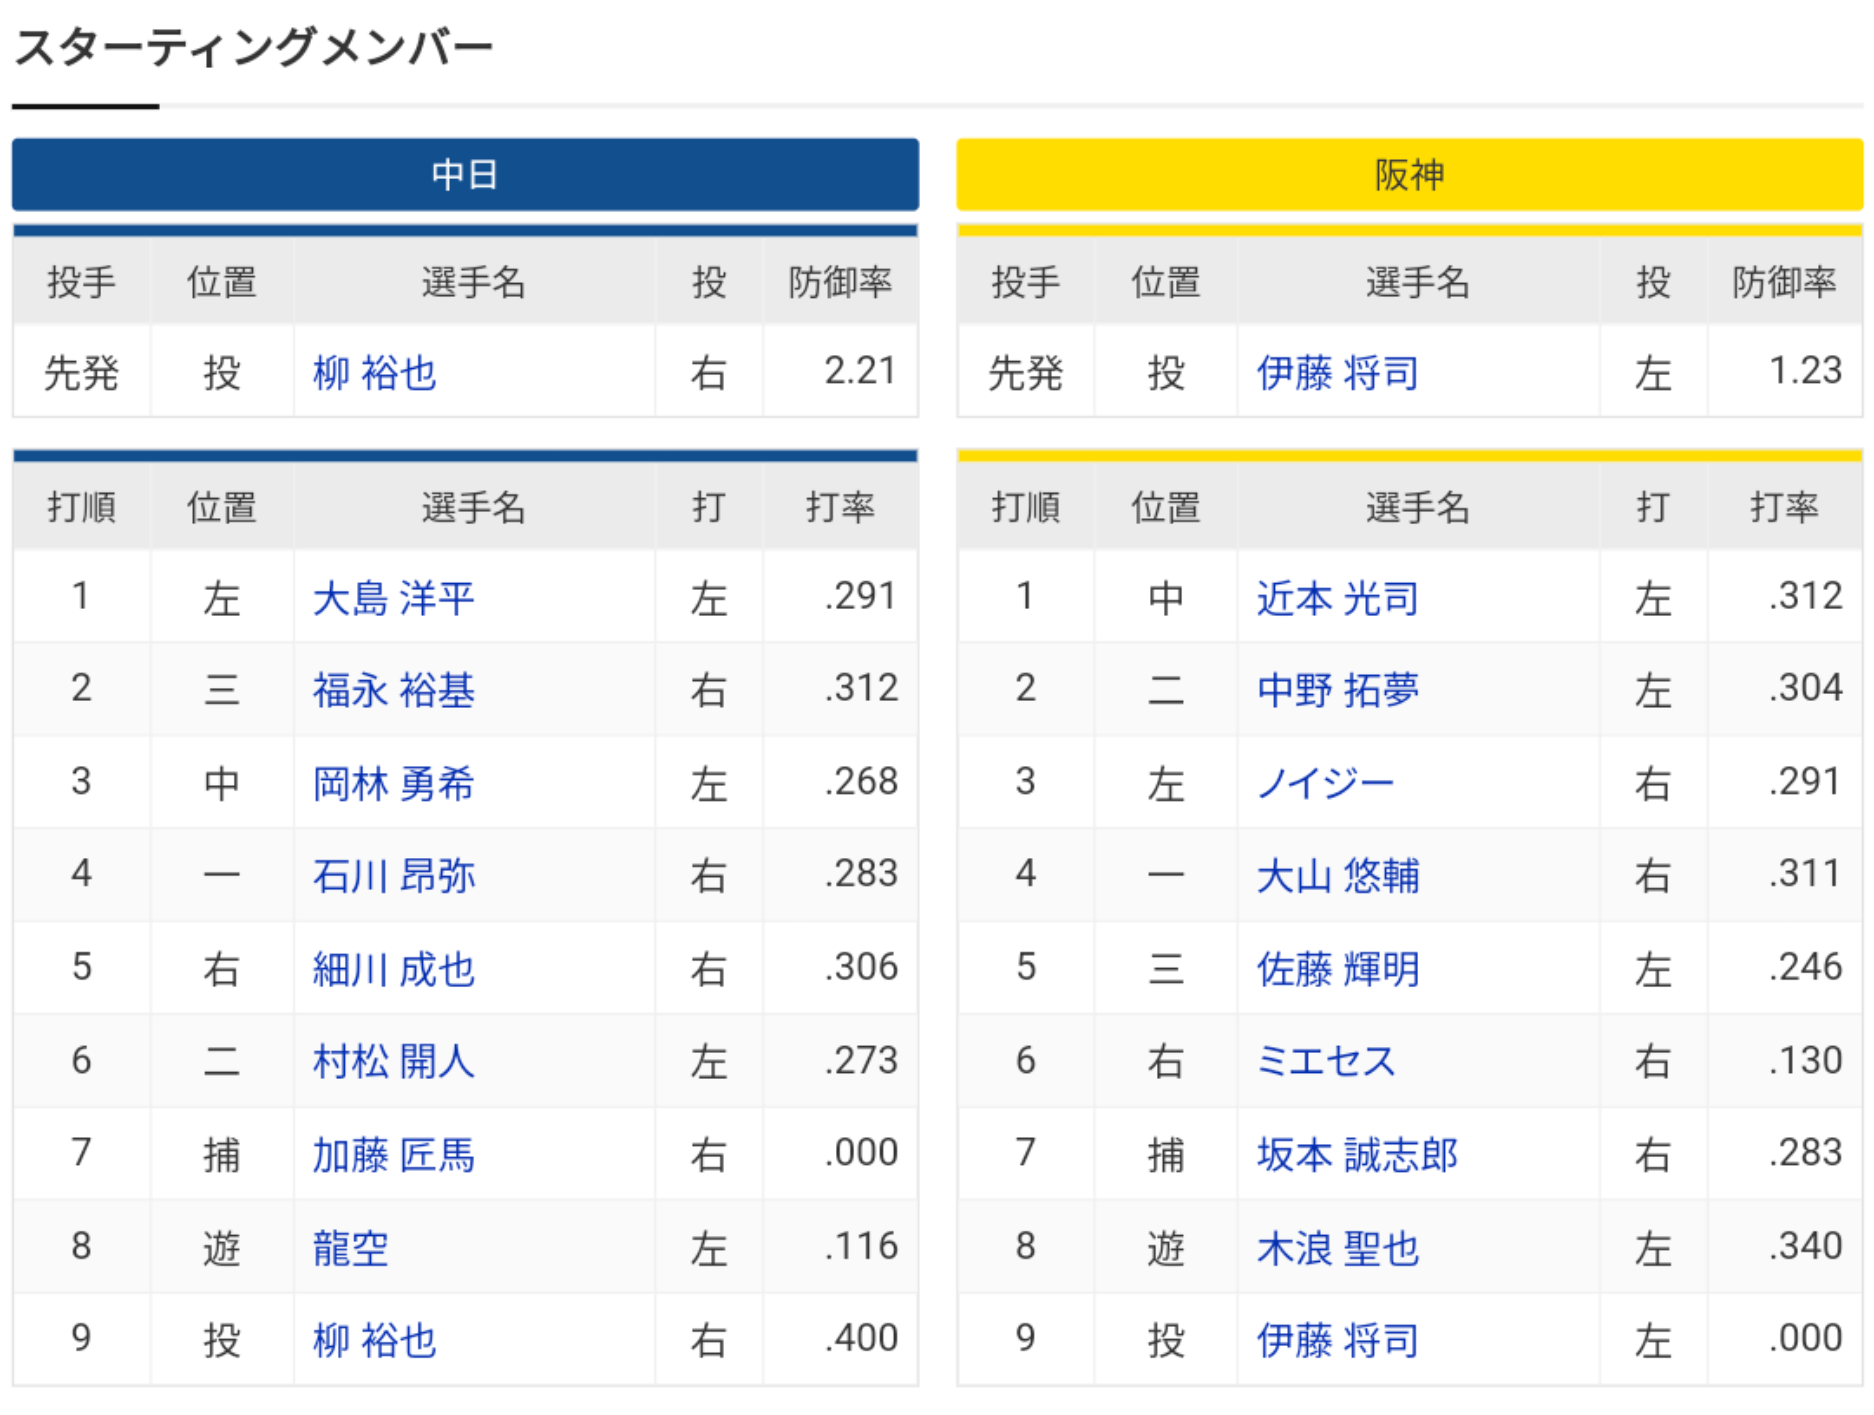Click the yellow 阪神 team header
The image size is (1874, 1415).
pyautogui.click(x=1409, y=175)
